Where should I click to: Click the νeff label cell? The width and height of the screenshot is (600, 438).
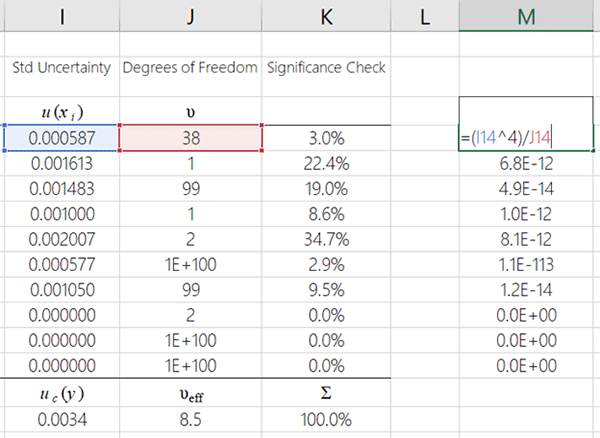tap(191, 393)
